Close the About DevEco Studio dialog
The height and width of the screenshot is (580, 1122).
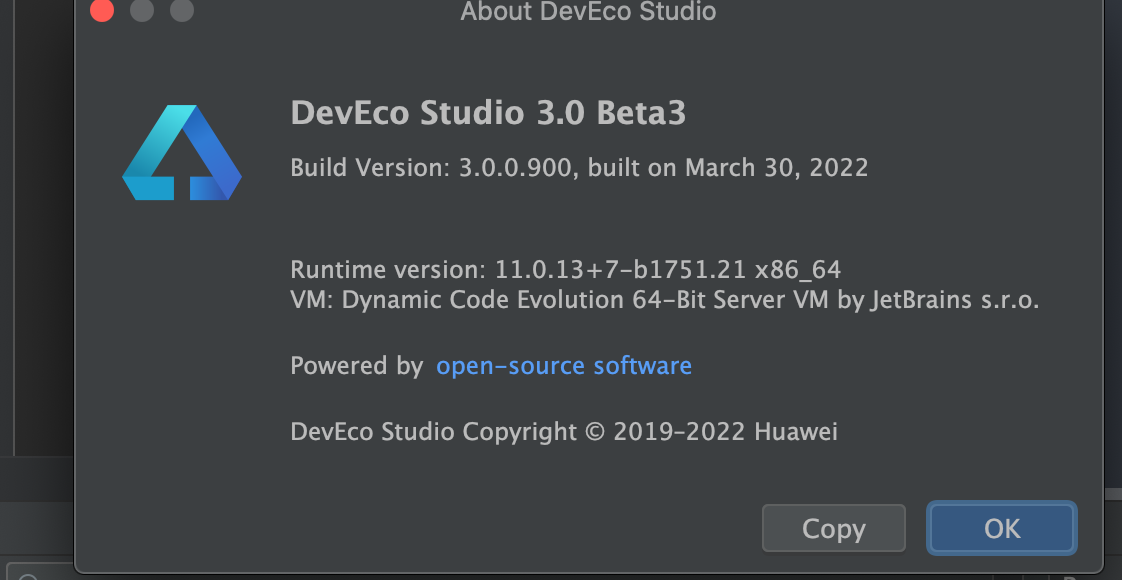click(102, 11)
